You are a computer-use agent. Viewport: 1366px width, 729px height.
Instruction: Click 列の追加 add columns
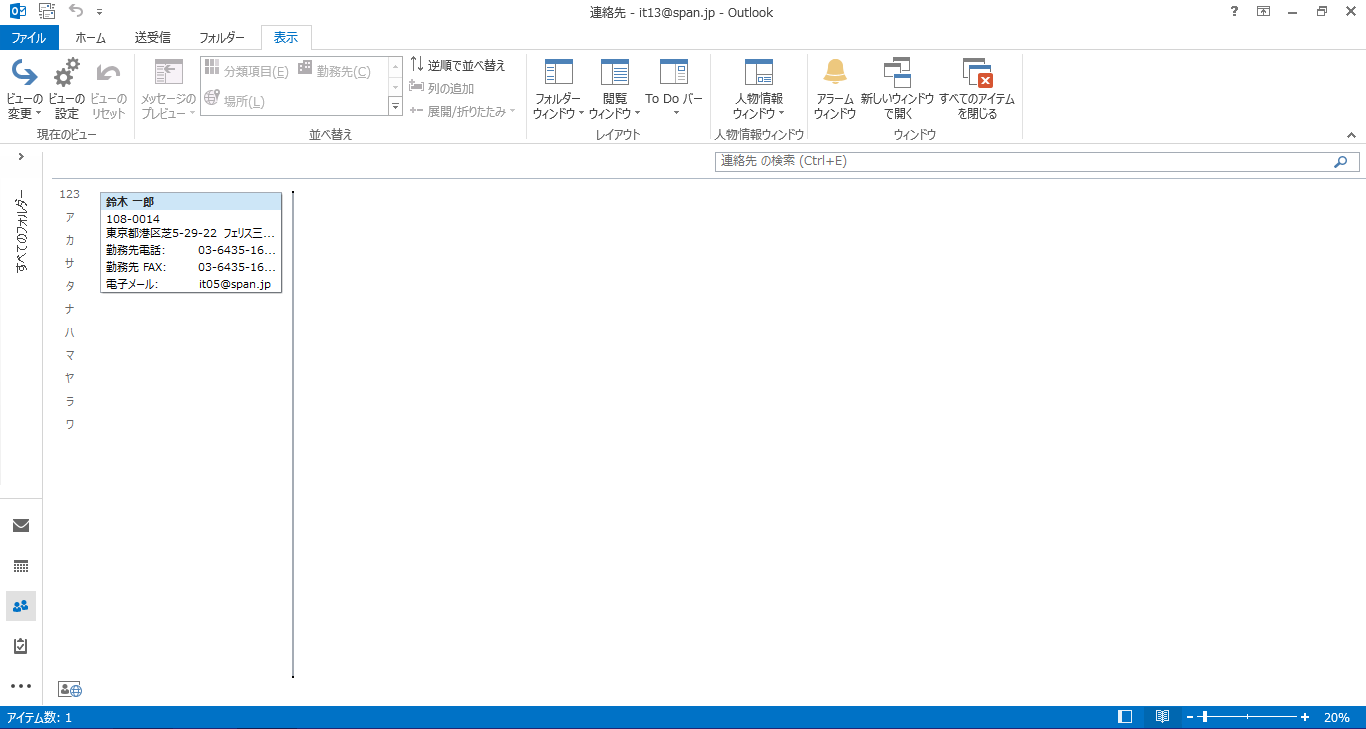(442, 88)
